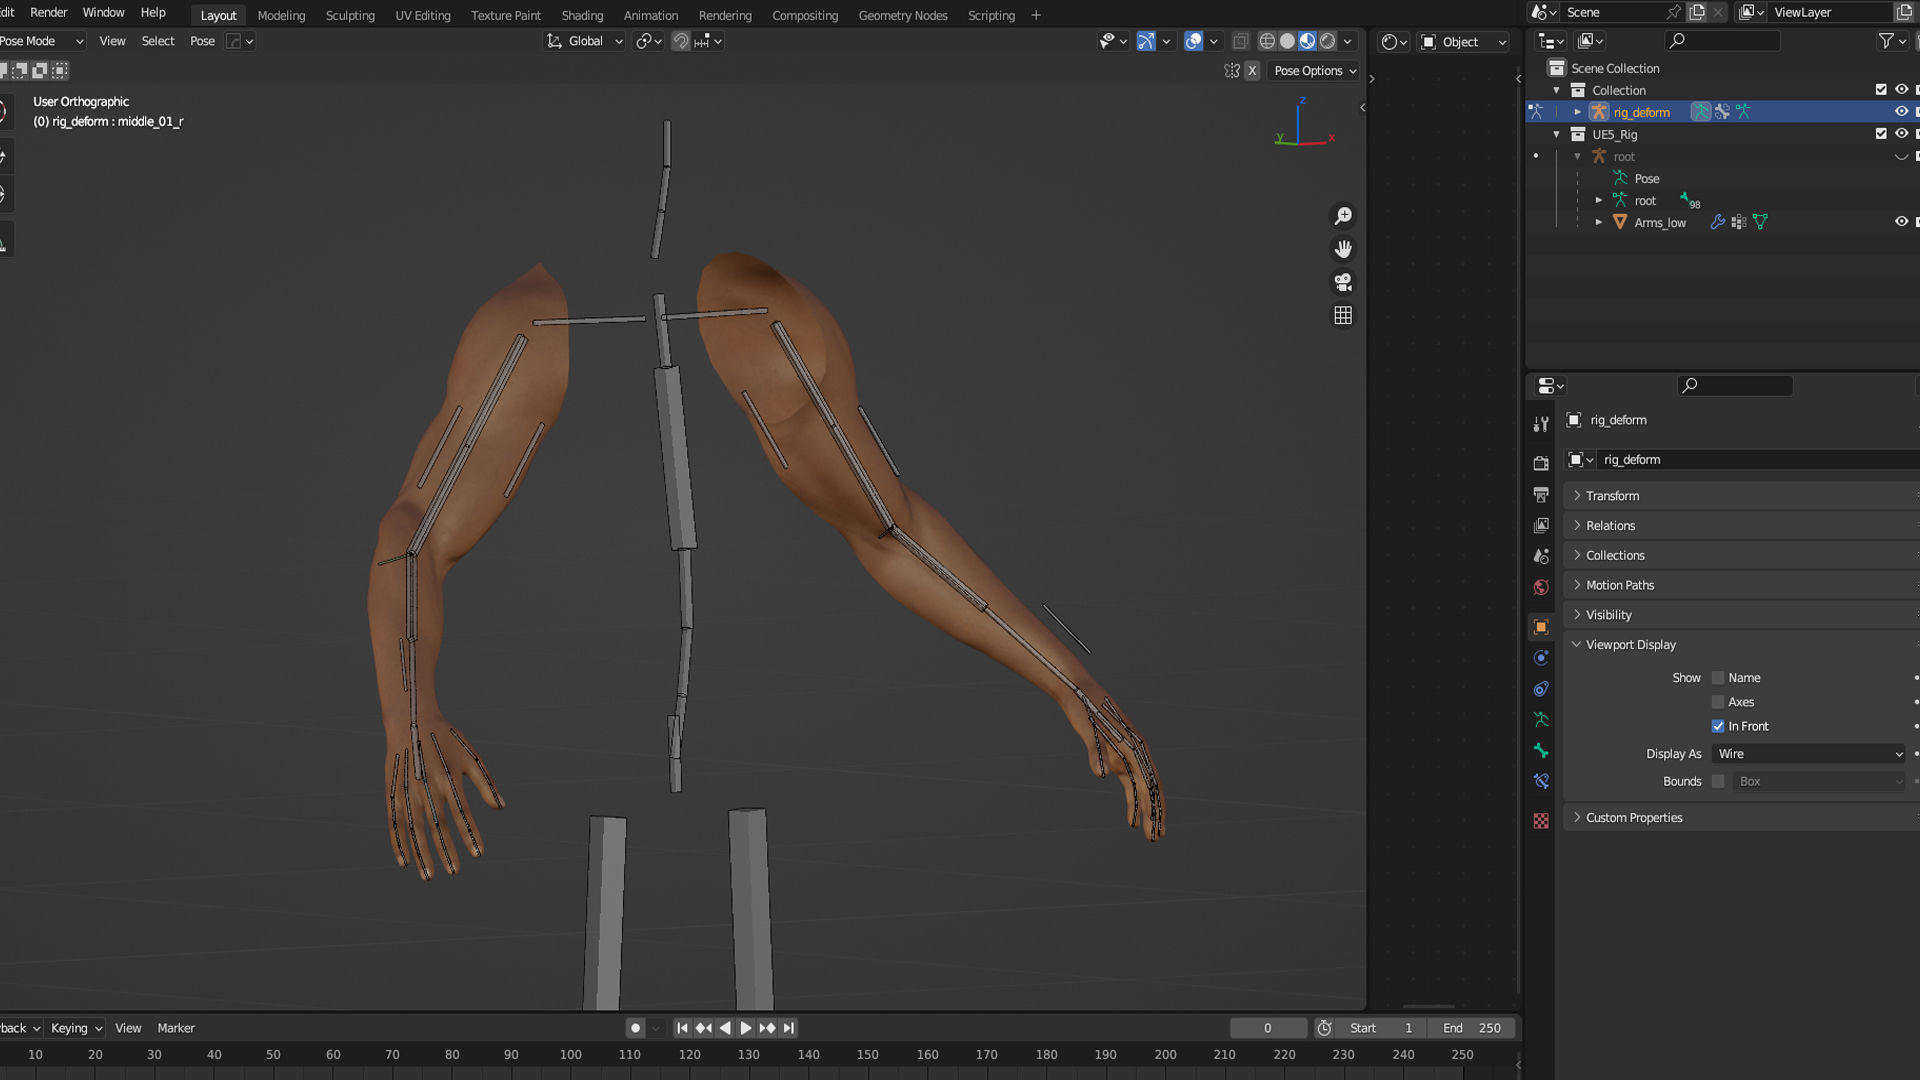Viewport: 1920px width, 1080px height.
Task: Click the pin scene icon
Action: coord(1674,12)
